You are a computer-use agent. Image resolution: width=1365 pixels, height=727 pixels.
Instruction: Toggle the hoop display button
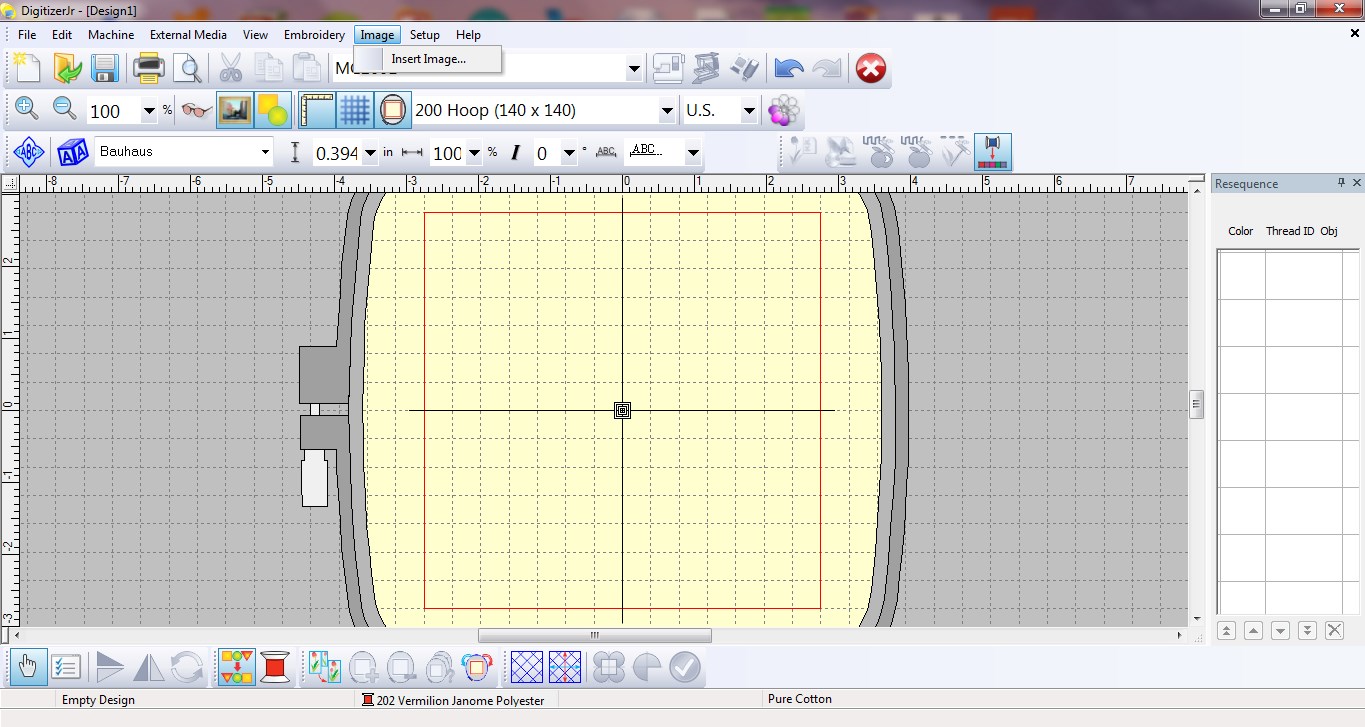393,110
